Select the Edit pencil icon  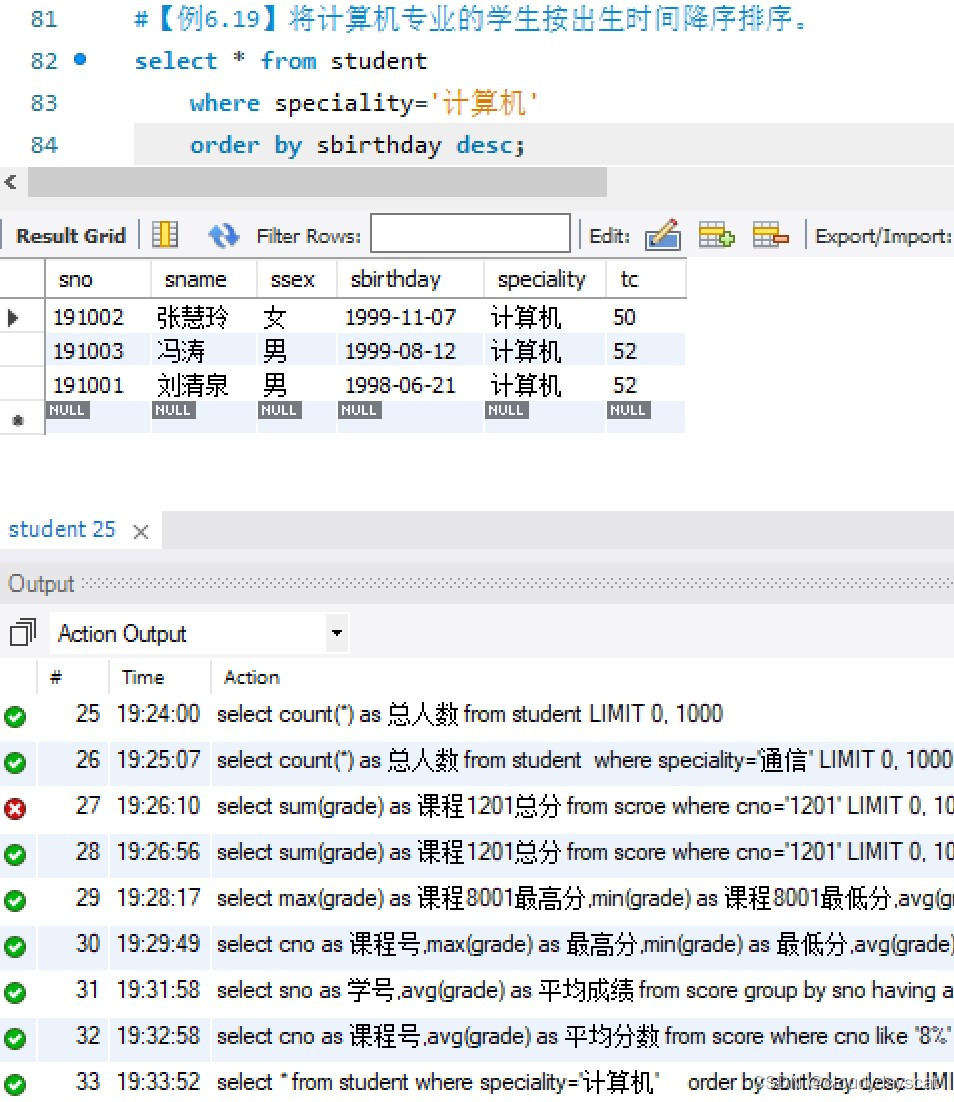pyautogui.click(x=662, y=234)
